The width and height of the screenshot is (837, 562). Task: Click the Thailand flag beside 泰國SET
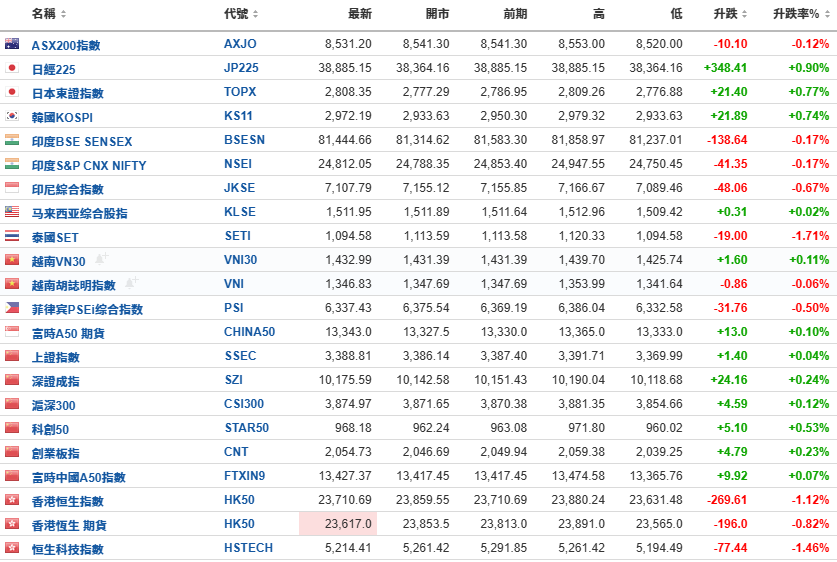click(12, 236)
